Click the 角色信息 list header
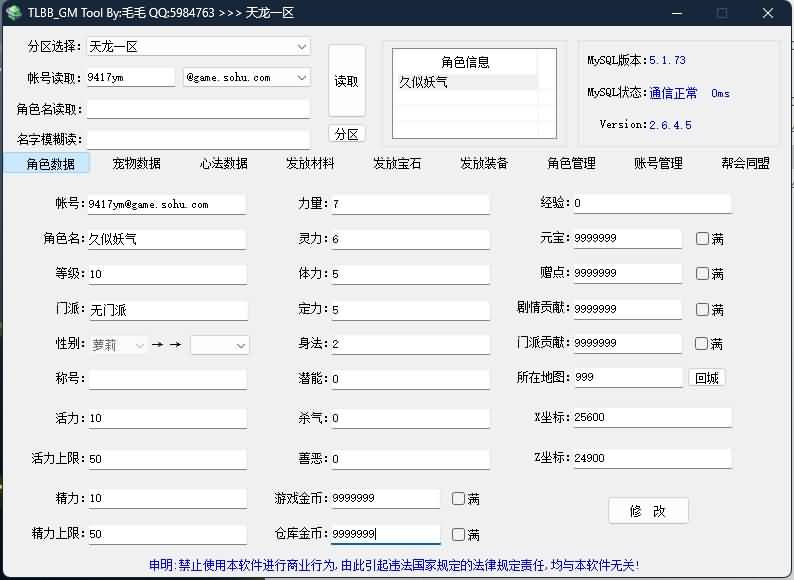Screen dimensions: 794x580 tap(465, 62)
